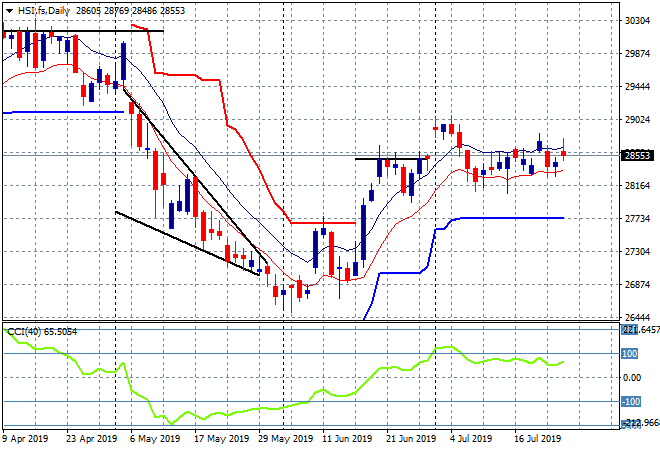Image resolution: width=660 pixels, height=450 pixels.
Task: Click the CCI(40) indicator label
Action: point(24,330)
